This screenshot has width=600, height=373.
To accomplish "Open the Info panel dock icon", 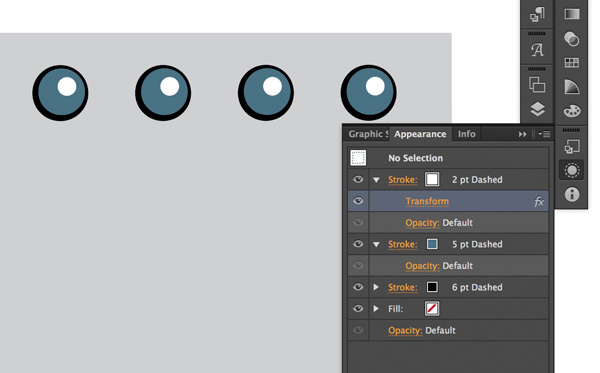I will (x=572, y=194).
